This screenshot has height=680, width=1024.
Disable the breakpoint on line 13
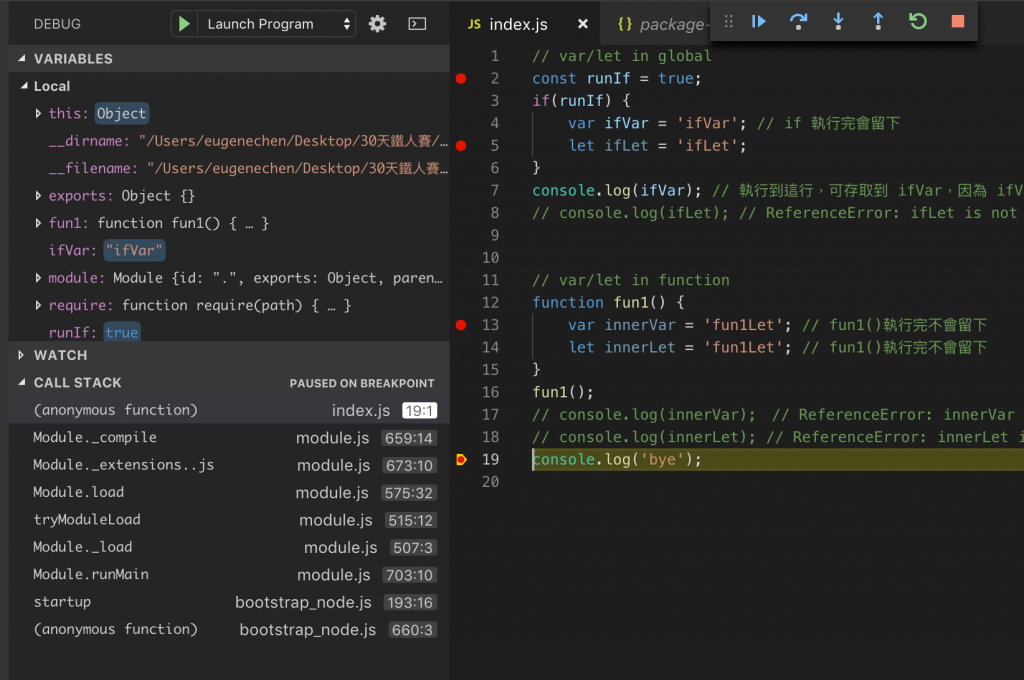[x=461, y=325]
